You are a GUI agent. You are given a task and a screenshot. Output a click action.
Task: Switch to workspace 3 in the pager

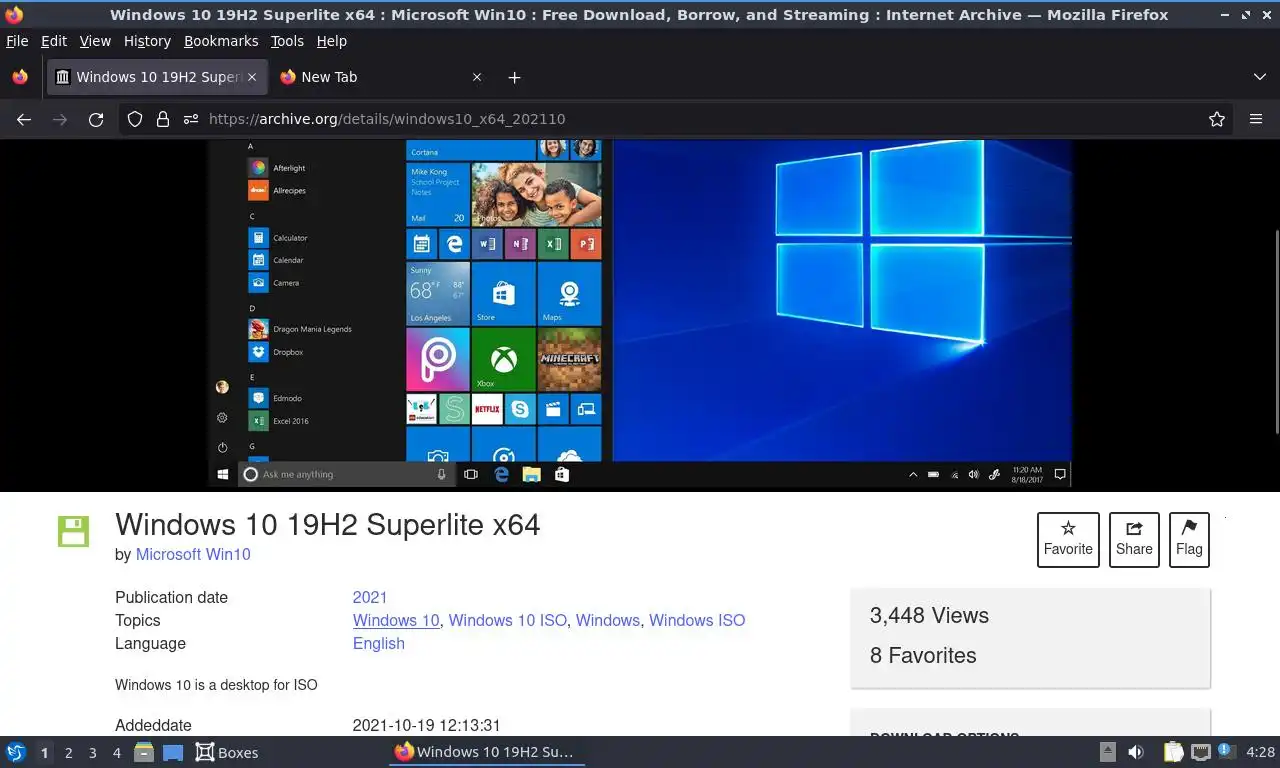tap(92, 752)
